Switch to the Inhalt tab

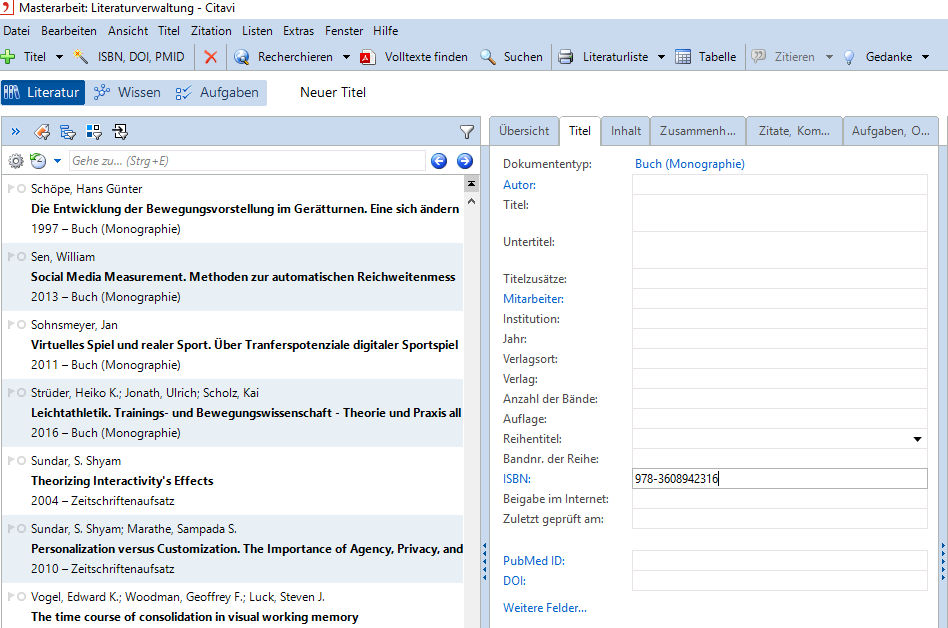tap(626, 131)
